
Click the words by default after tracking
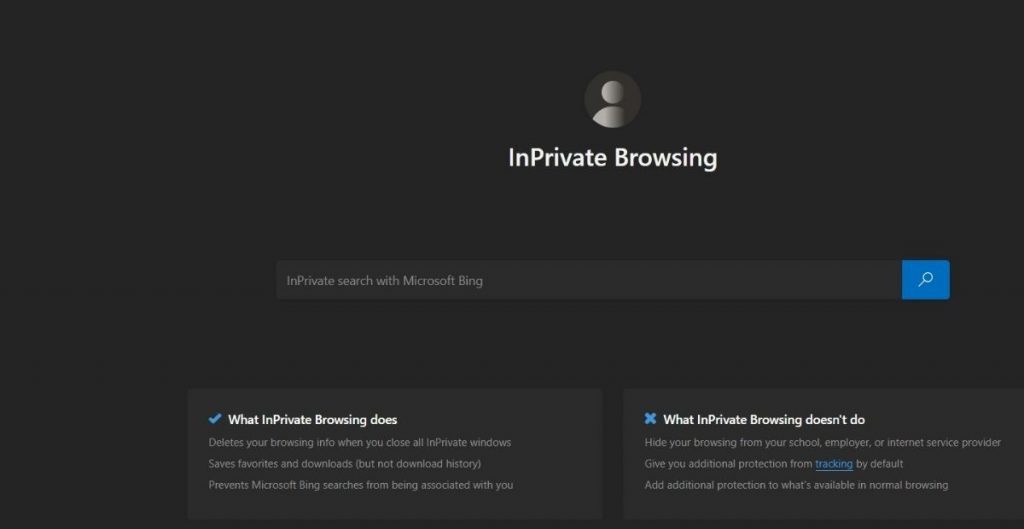pyautogui.click(x=880, y=464)
